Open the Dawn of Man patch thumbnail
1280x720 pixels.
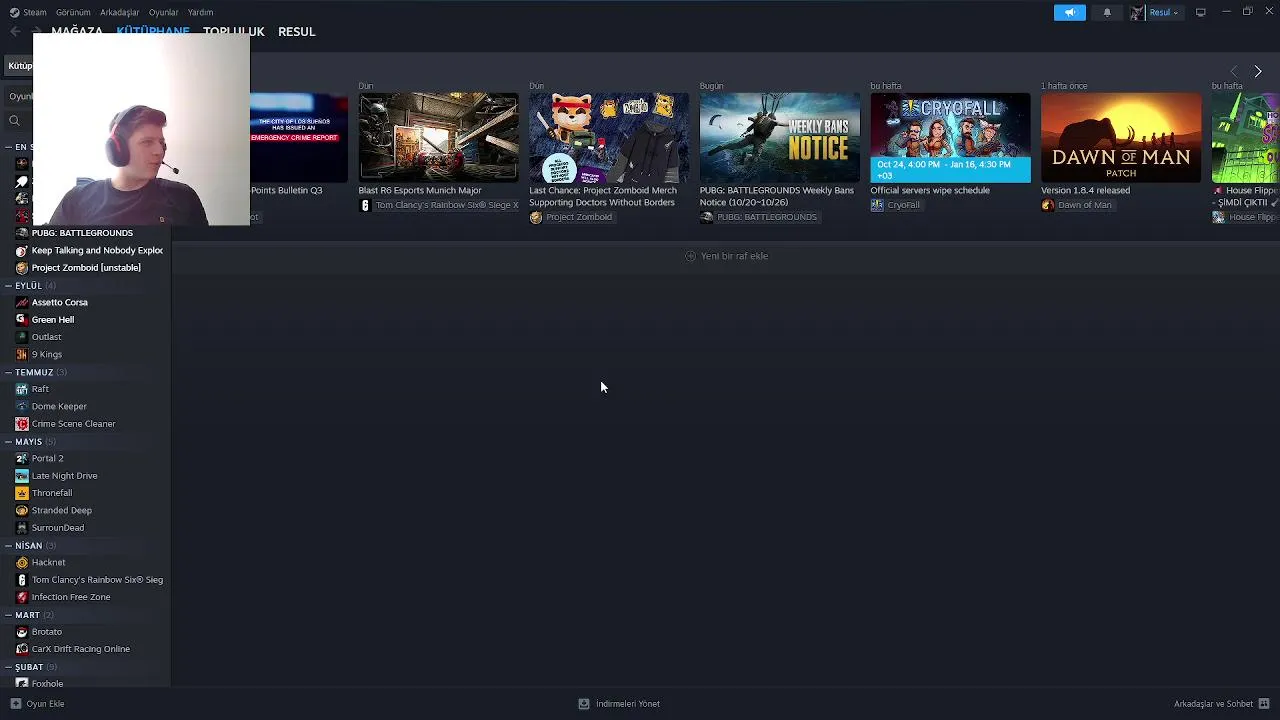tap(1121, 138)
